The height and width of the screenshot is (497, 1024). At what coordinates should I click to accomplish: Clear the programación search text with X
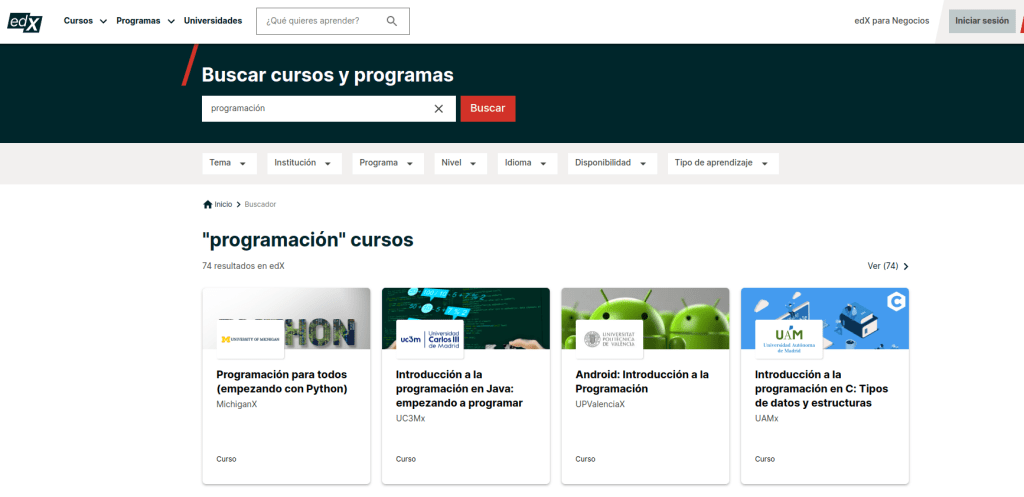click(x=439, y=108)
